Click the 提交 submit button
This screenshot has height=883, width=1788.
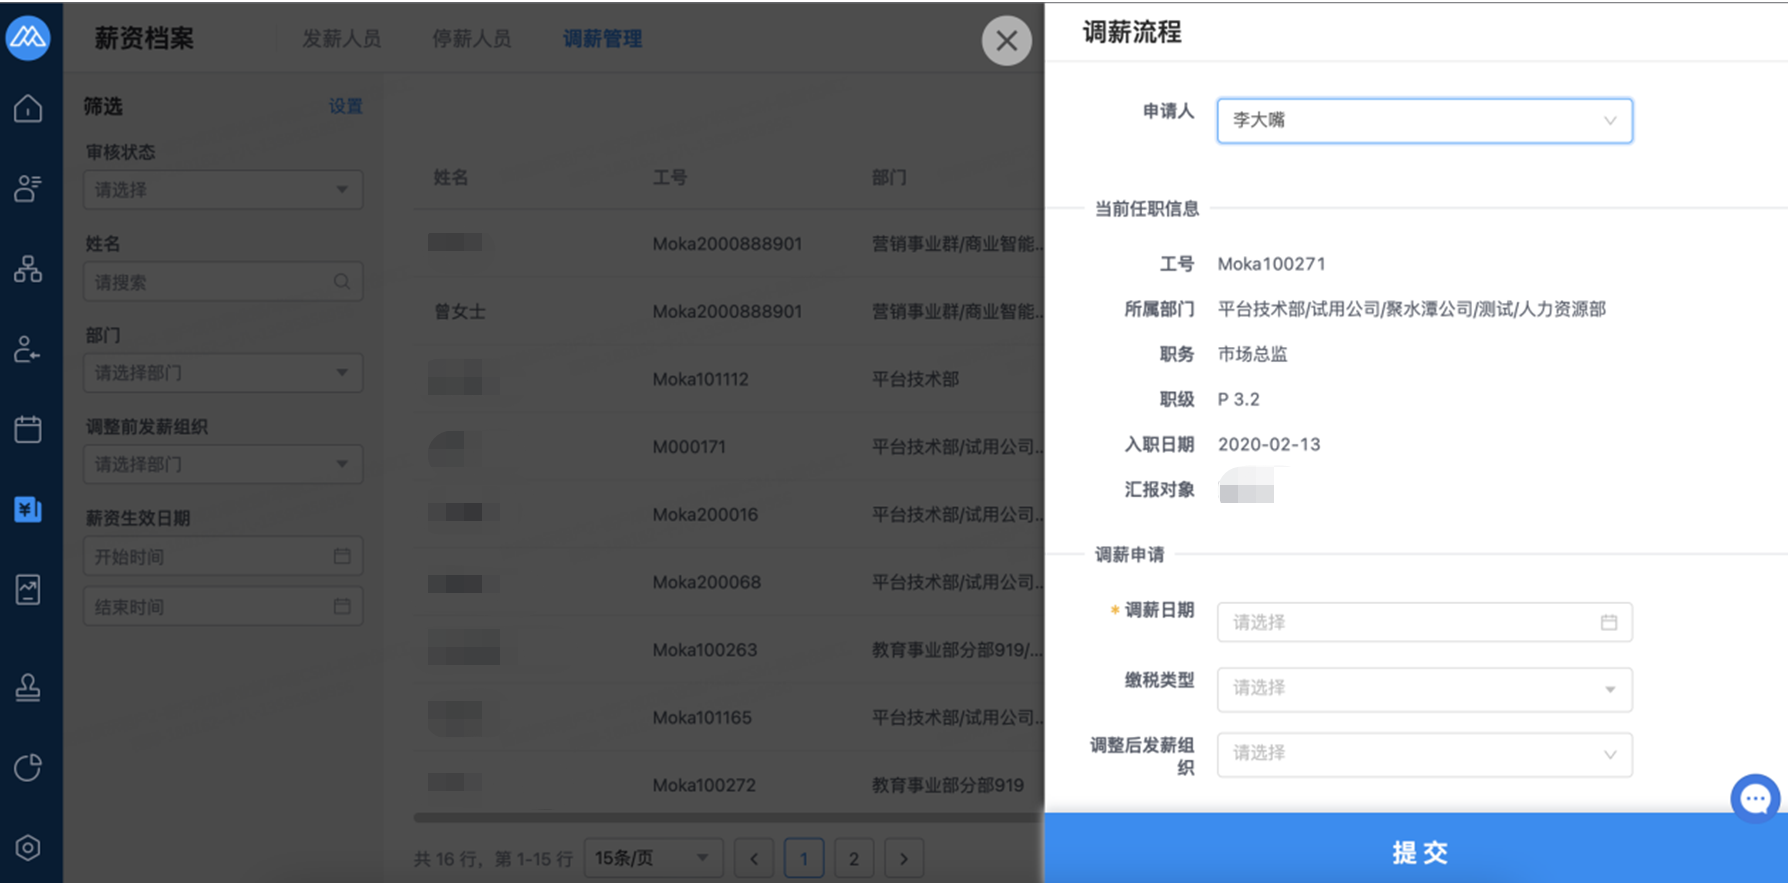(1416, 852)
